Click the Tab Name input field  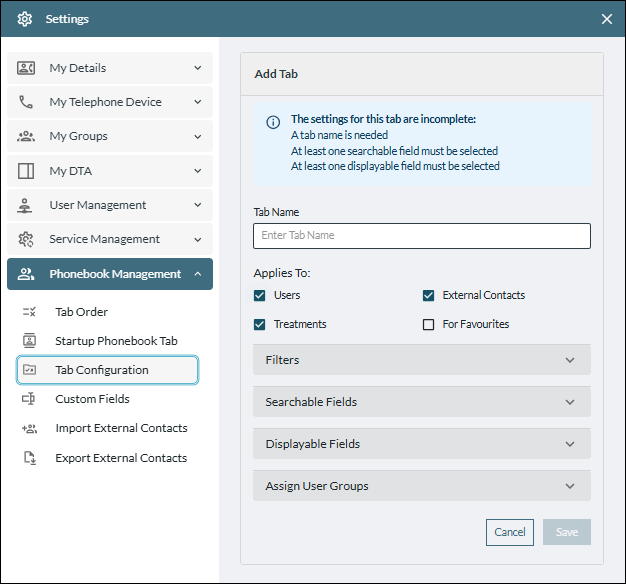[421, 236]
